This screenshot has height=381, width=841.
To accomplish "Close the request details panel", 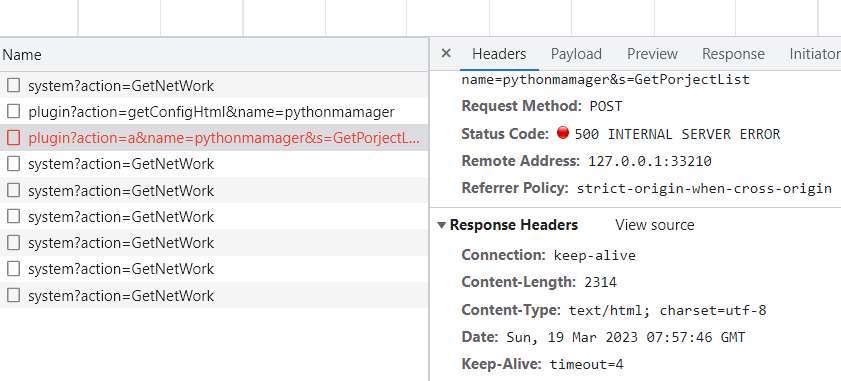I will pyautogui.click(x=446, y=53).
